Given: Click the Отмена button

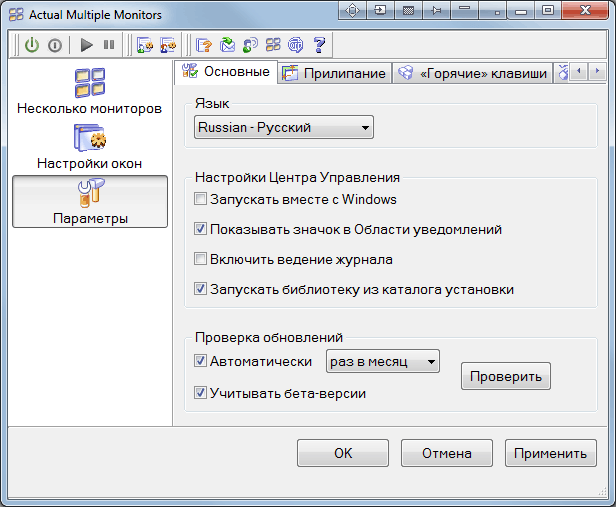Looking at the screenshot, I should [447, 453].
